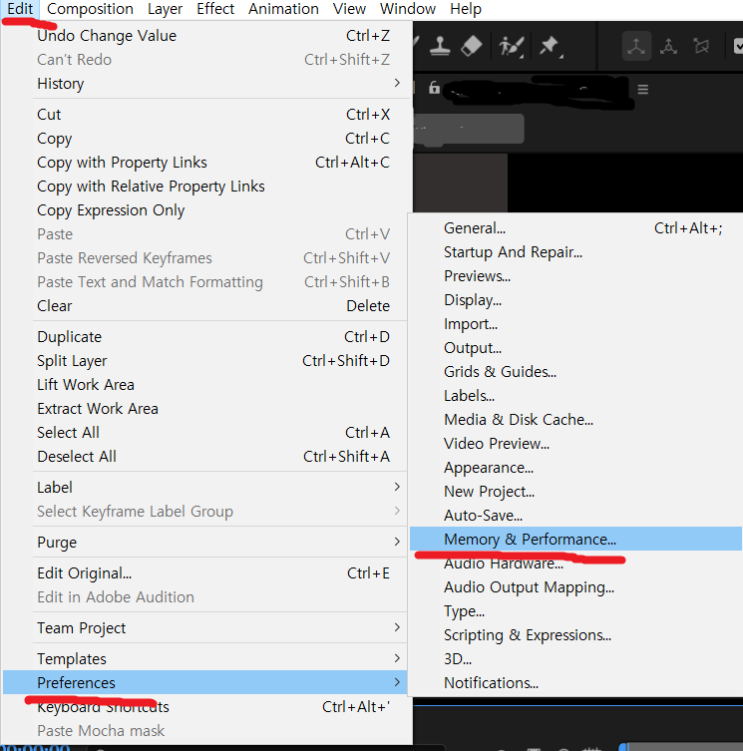Select the Roto Brush tool
This screenshot has width=743, height=751.
pyautogui.click(x=512, y=45)
